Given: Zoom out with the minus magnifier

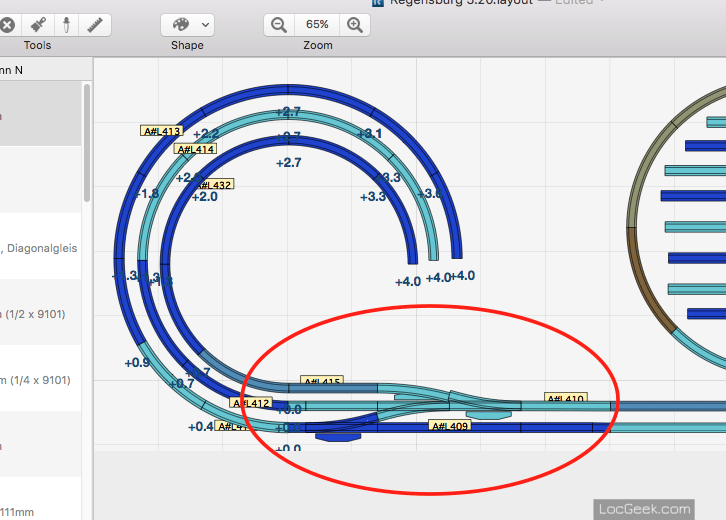Looking at the screenshot, I should 279,25.
